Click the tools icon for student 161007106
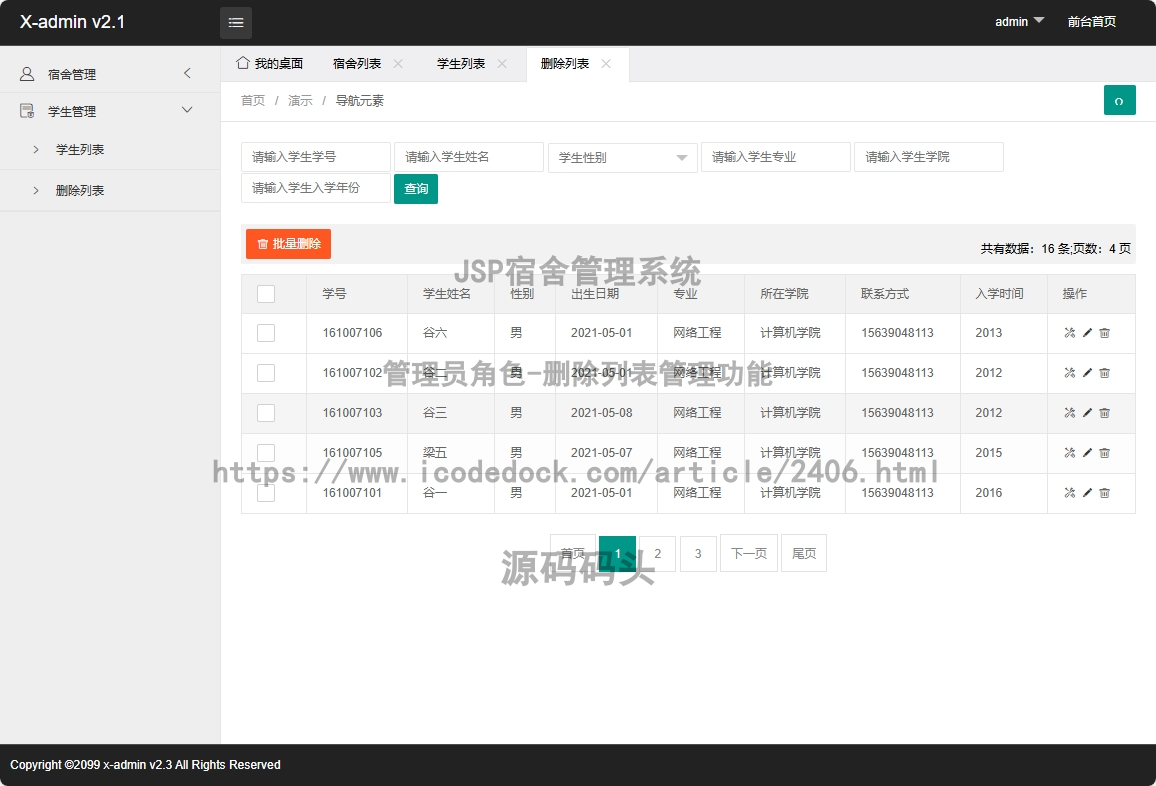The width and height of the screenshot is (1156, 786). click(1070, 333)
